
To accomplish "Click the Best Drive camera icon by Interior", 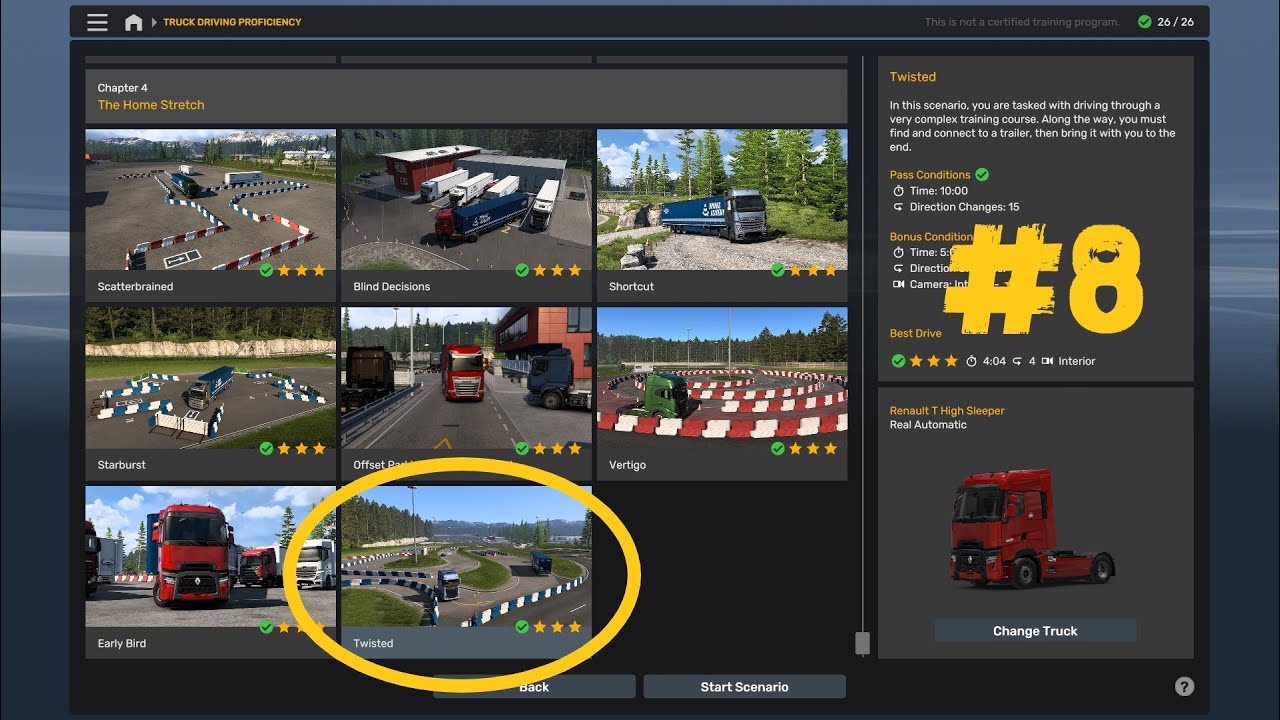I will (x=1047, y=361).
